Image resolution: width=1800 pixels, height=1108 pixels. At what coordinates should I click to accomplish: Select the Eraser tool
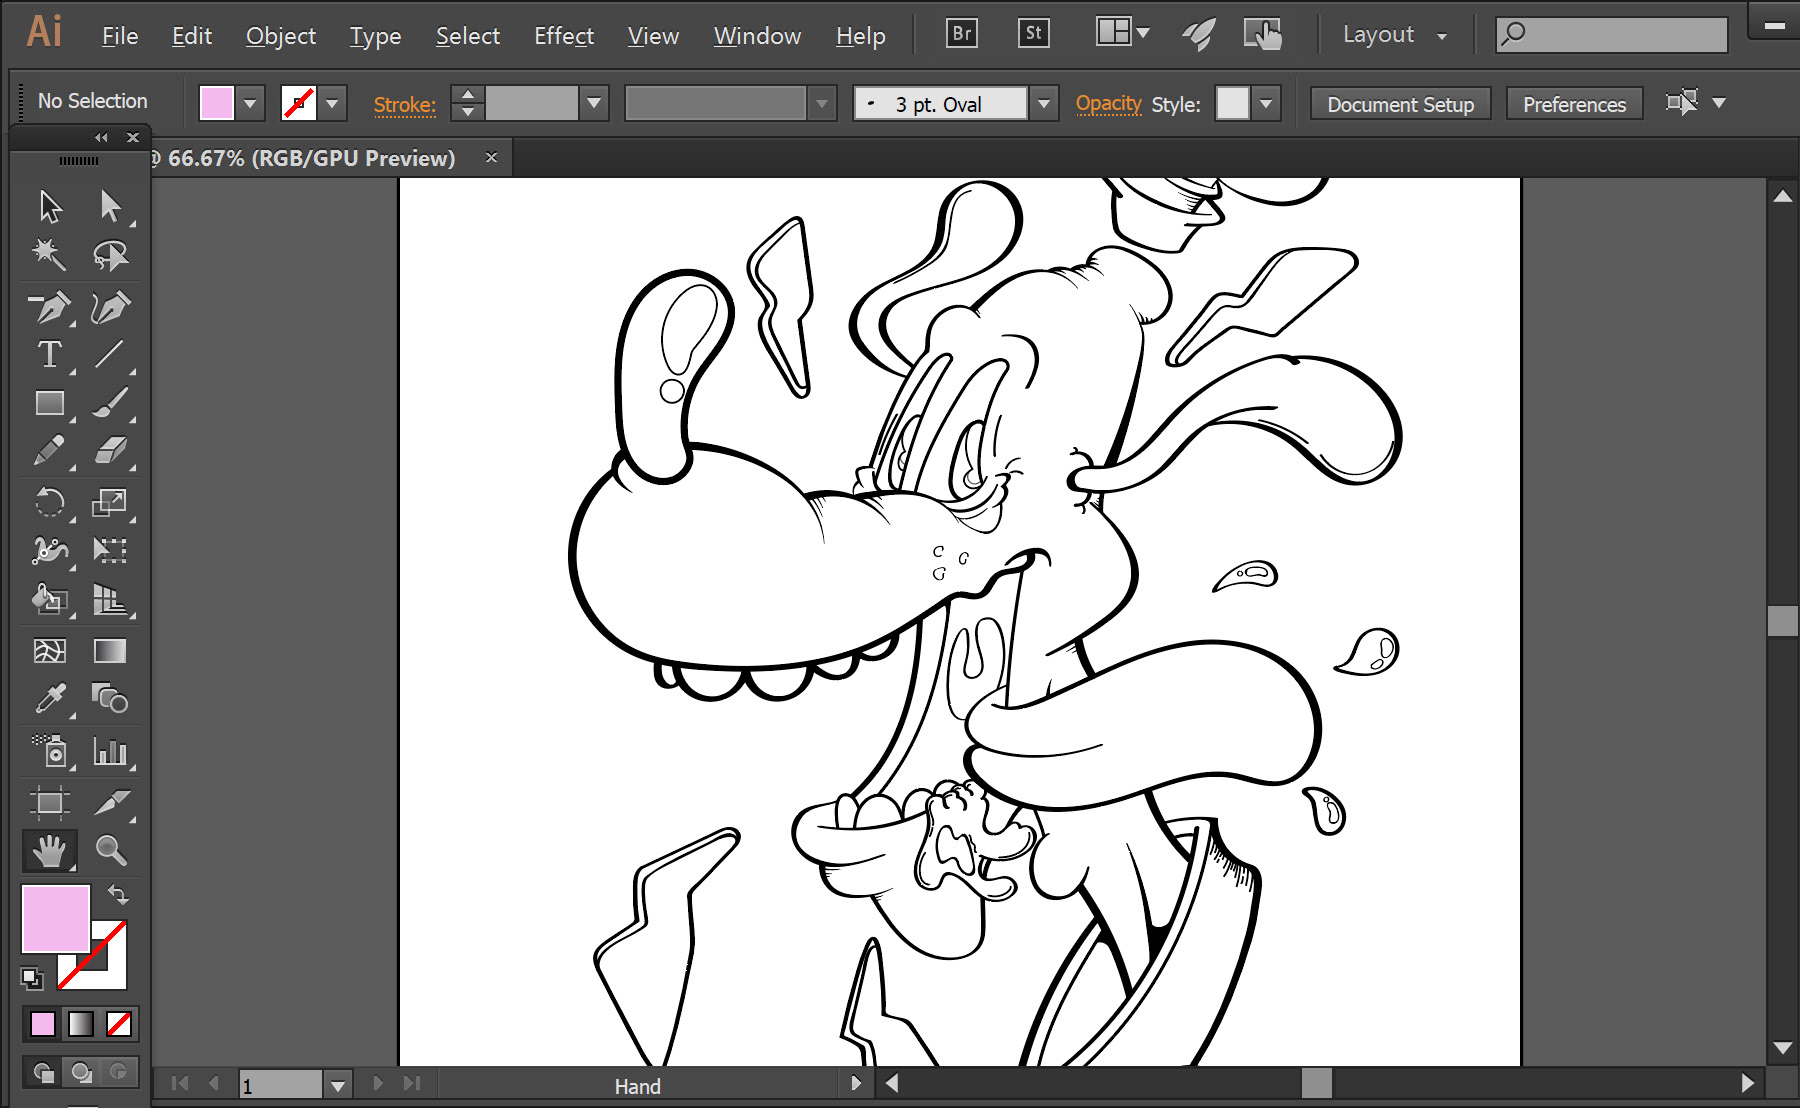click(x=110, y=451)
